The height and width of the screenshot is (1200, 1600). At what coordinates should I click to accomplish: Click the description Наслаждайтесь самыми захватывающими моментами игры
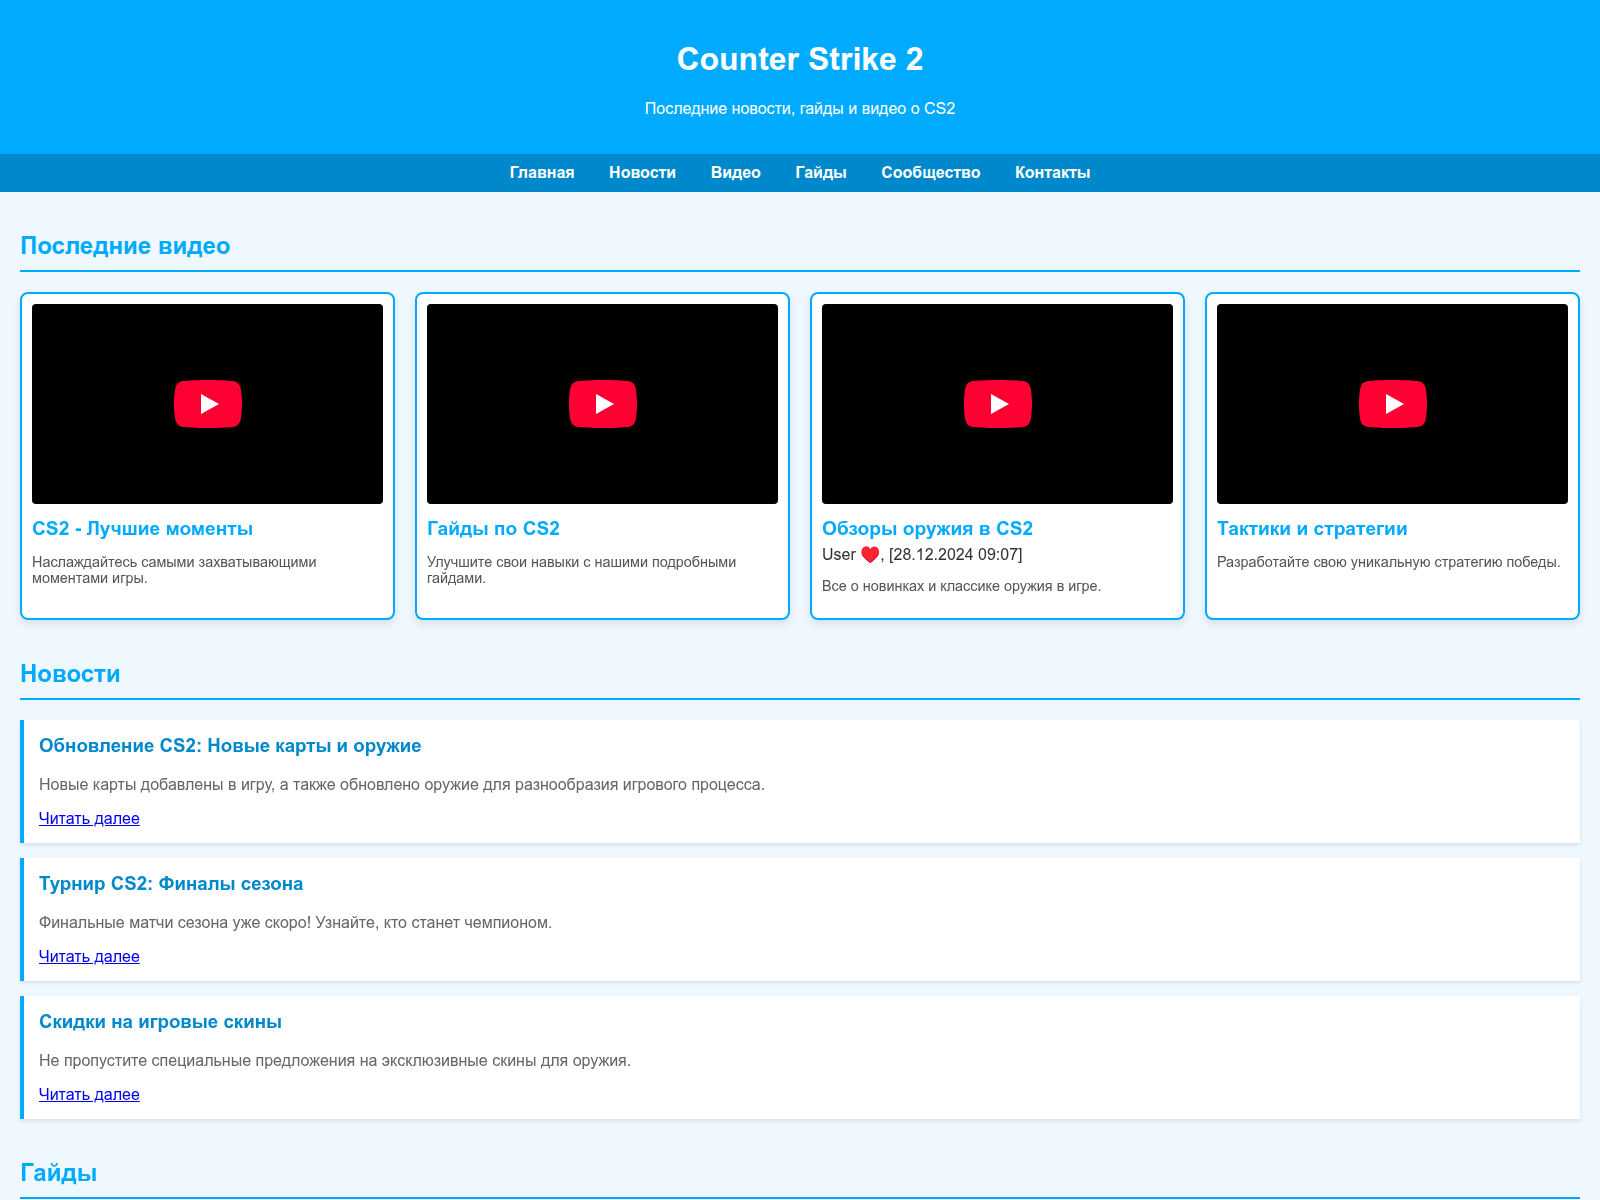174,570
